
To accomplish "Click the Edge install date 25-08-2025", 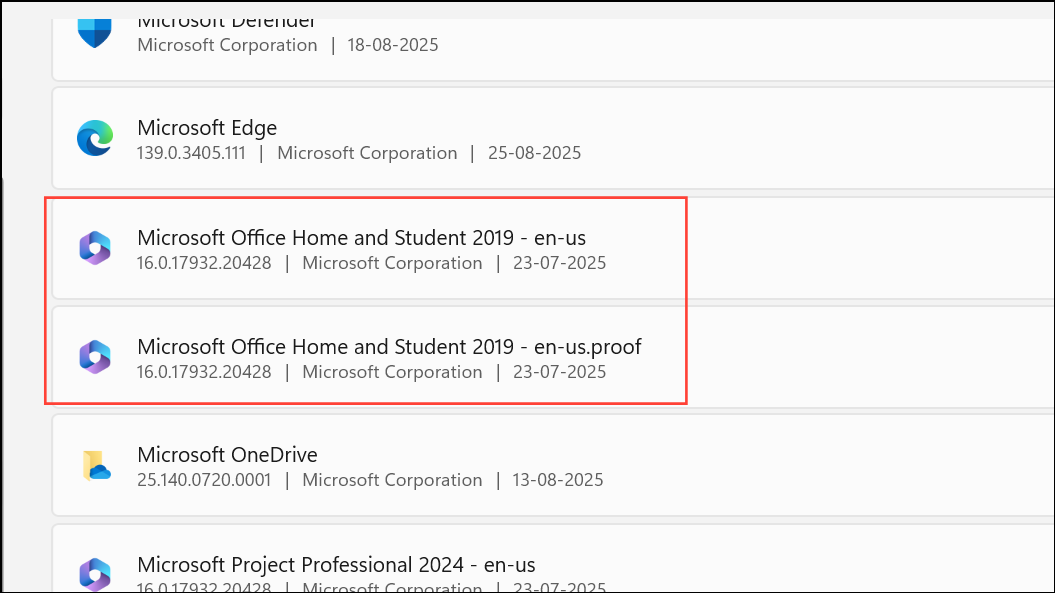I will click(534, 153).
